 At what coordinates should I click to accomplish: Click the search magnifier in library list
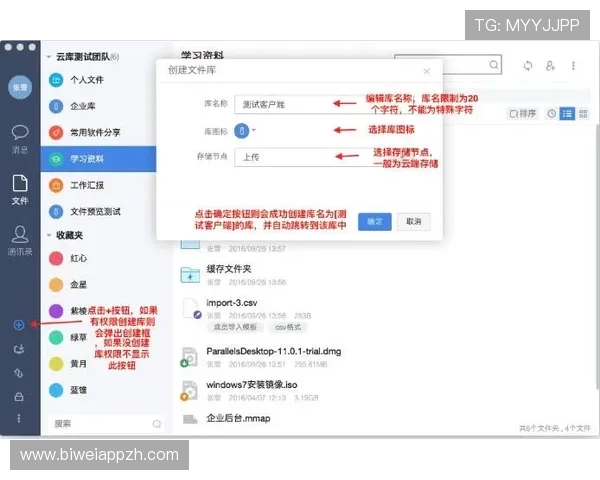157,424
